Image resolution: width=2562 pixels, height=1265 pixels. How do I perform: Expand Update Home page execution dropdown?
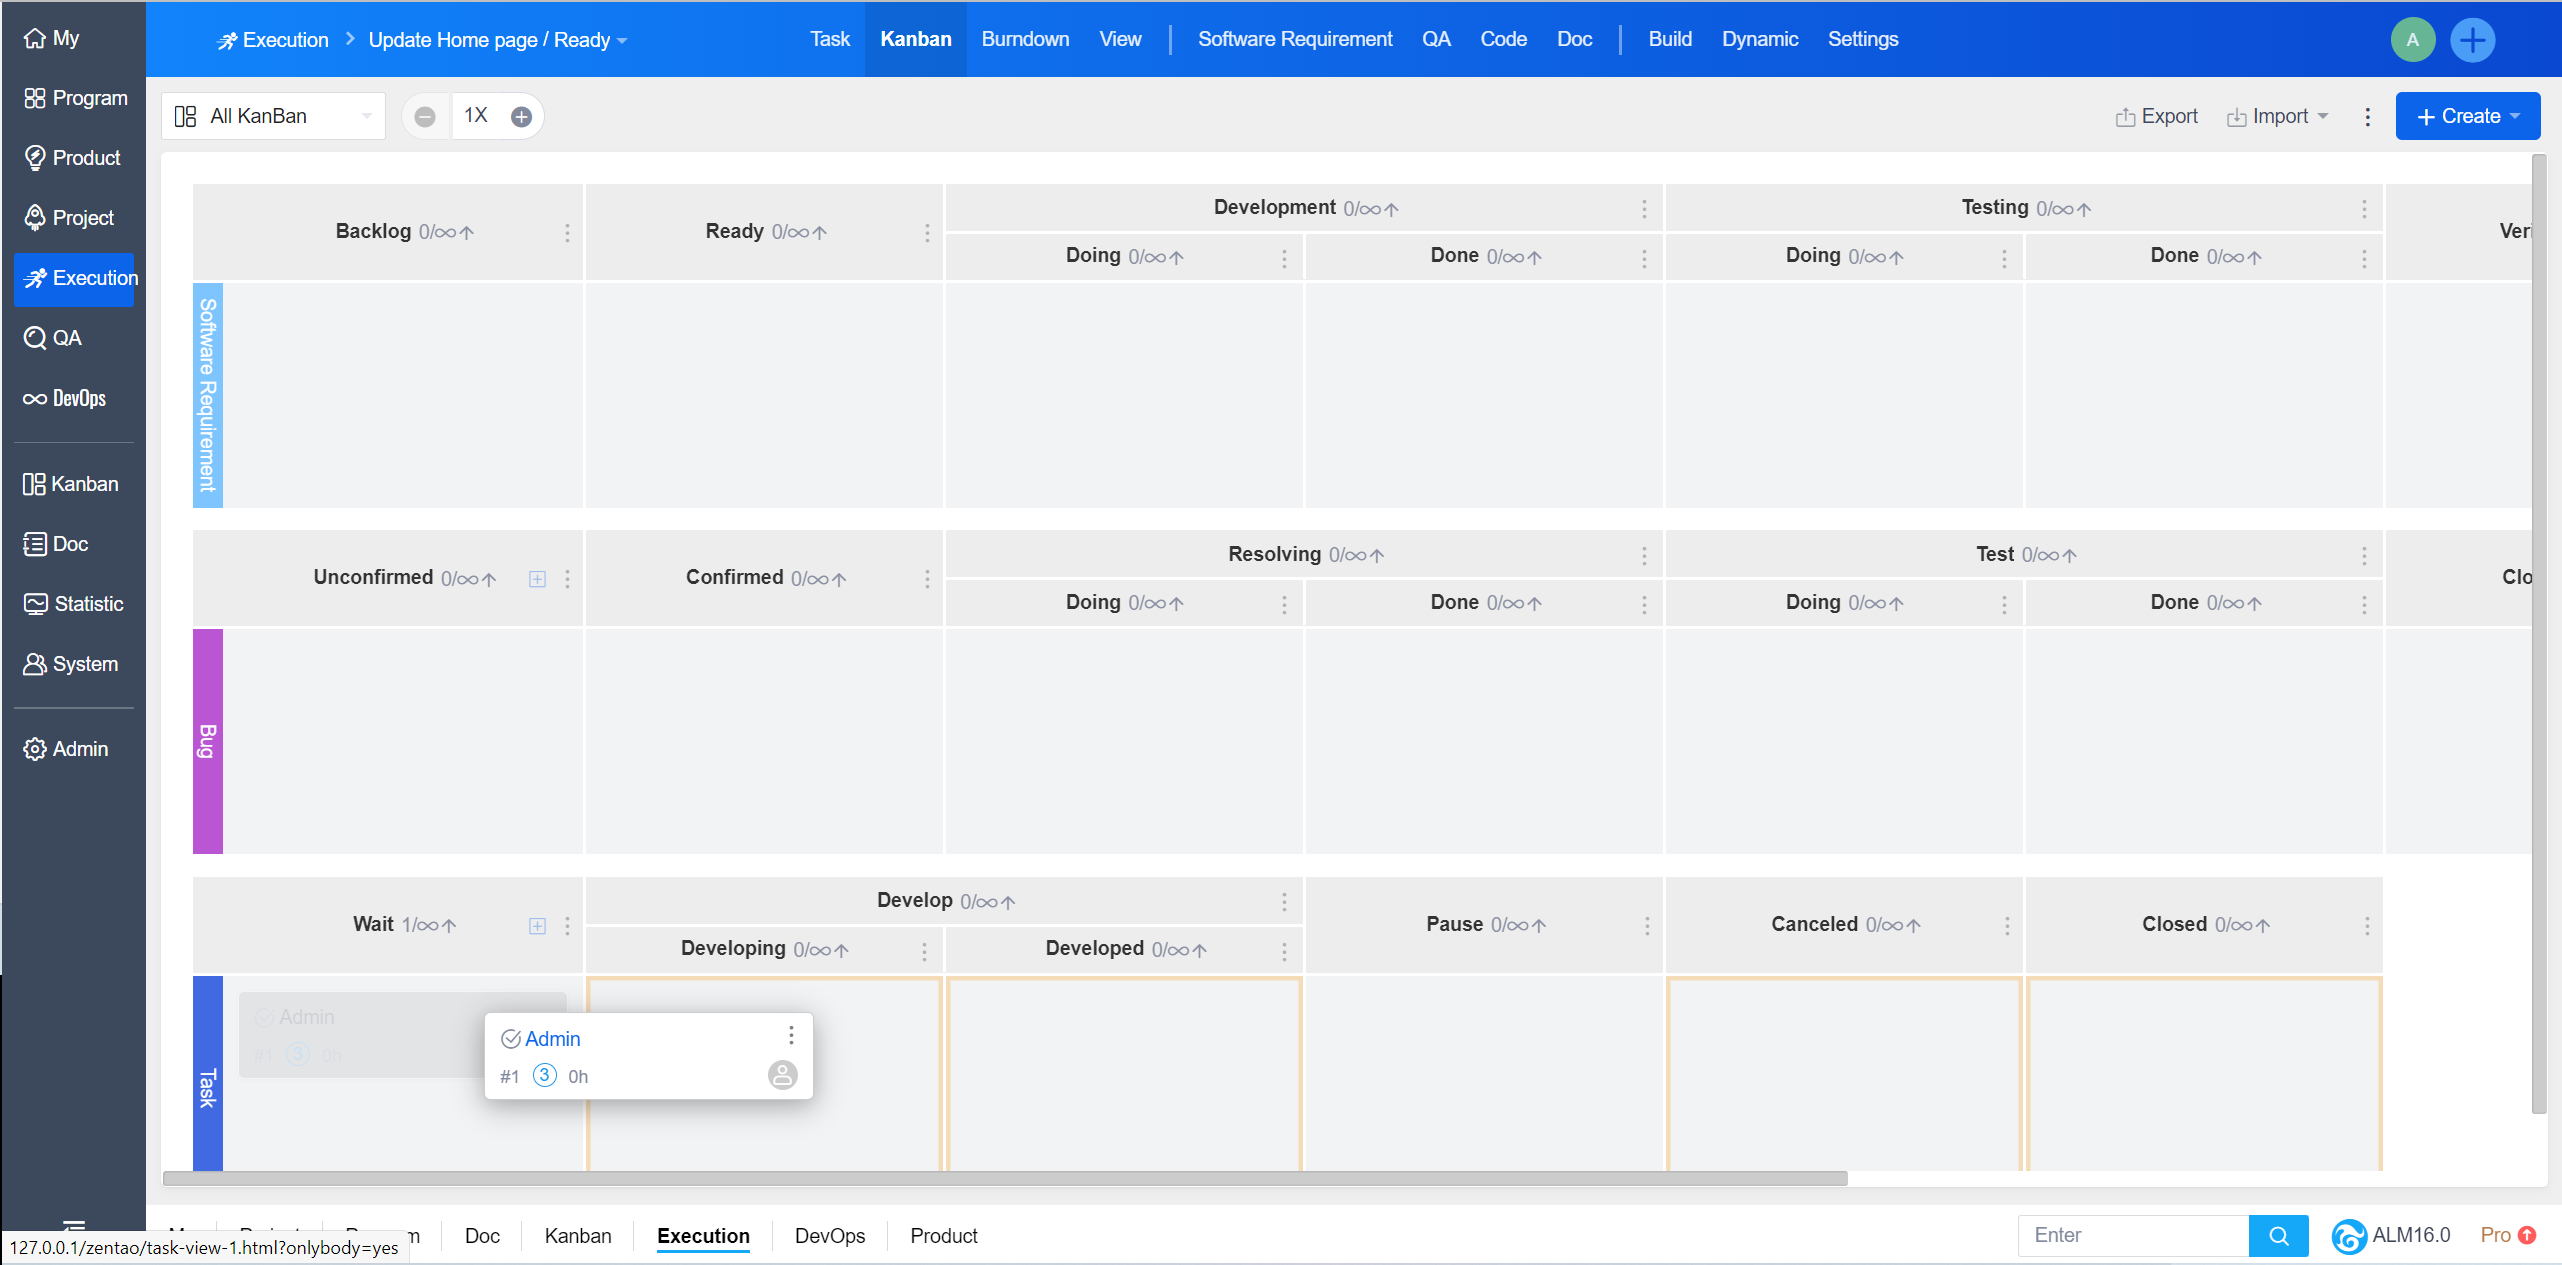(x=497, y=40)
